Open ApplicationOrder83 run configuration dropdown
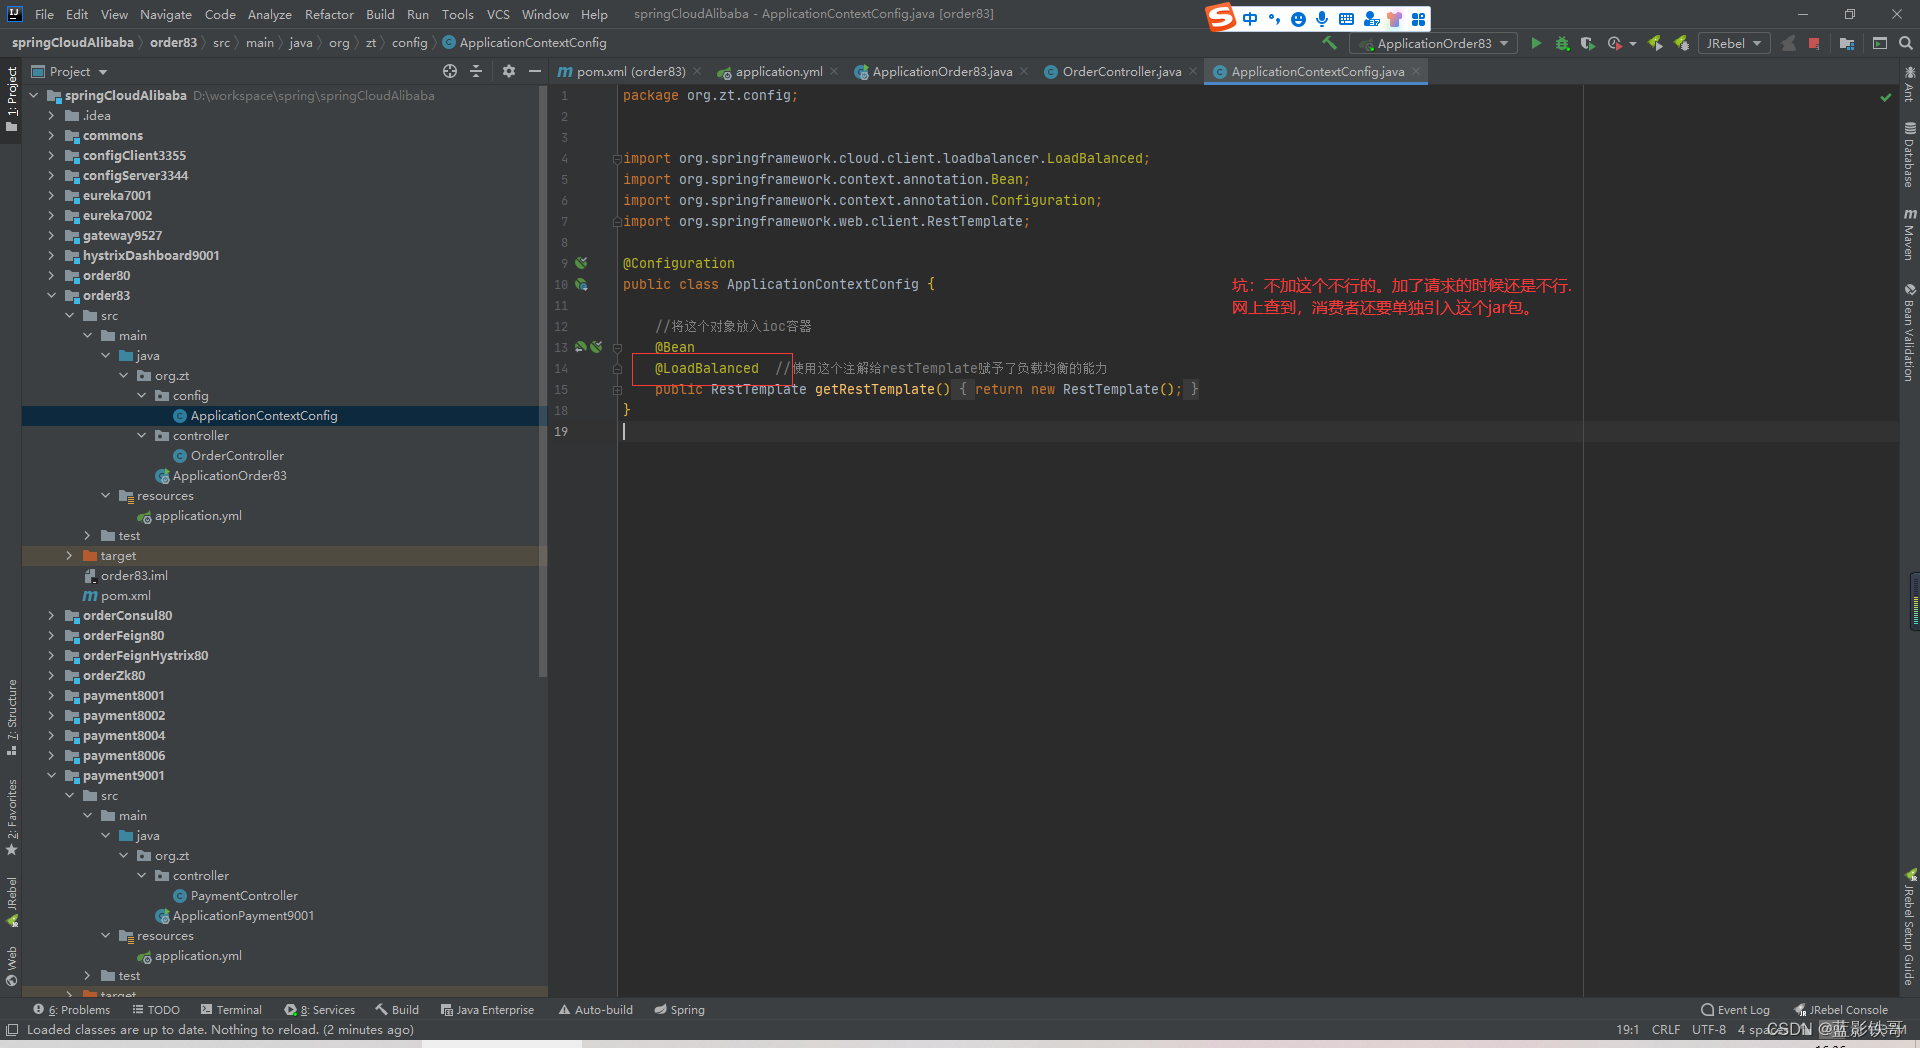The width and height of the screenshot is (1920, 1048). [x=1433, y=43]
